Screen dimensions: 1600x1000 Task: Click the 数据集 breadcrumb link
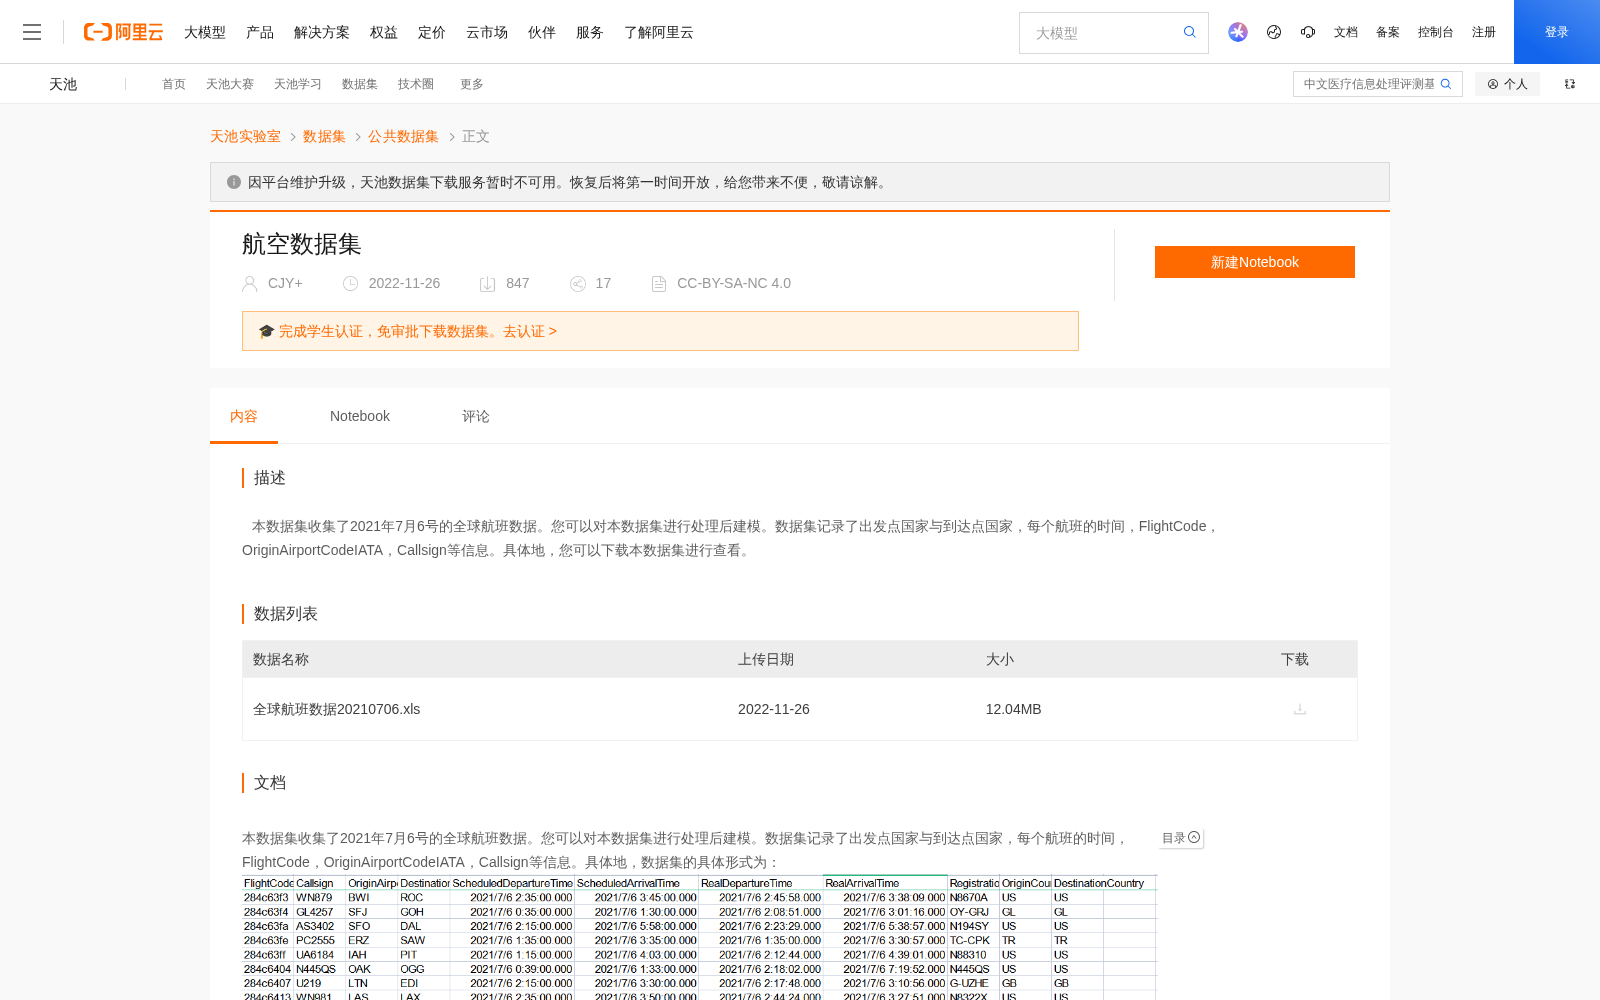tap(324, 136)
